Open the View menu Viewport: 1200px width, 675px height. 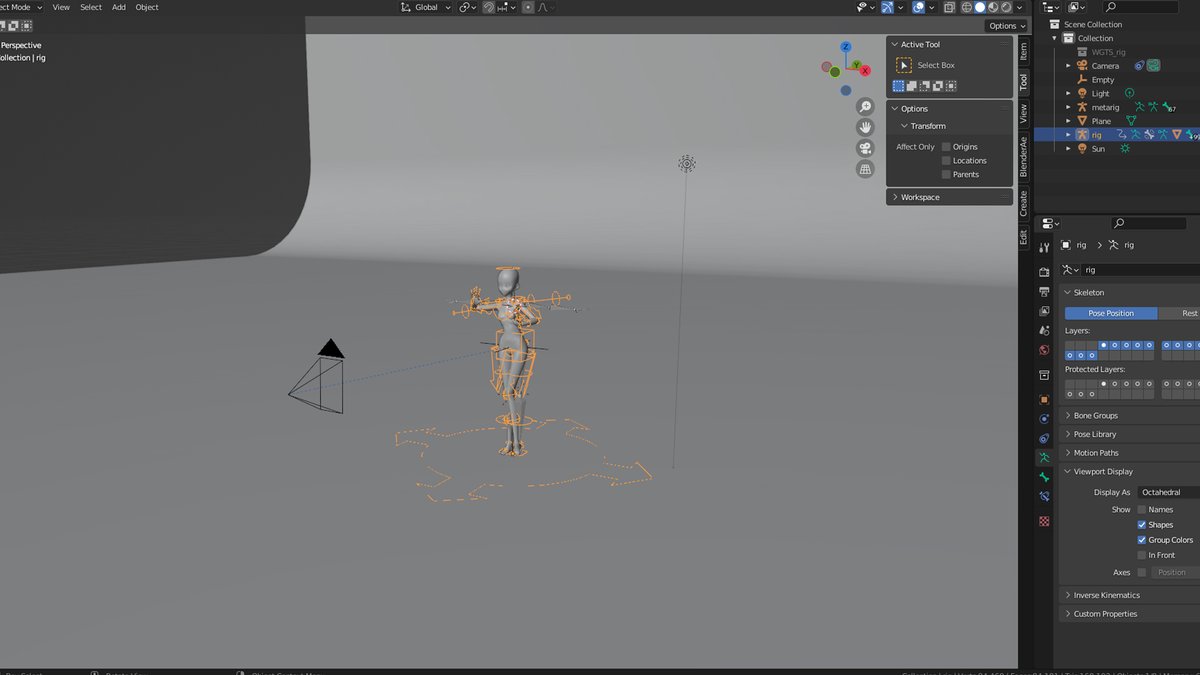[x=61, y=7]
